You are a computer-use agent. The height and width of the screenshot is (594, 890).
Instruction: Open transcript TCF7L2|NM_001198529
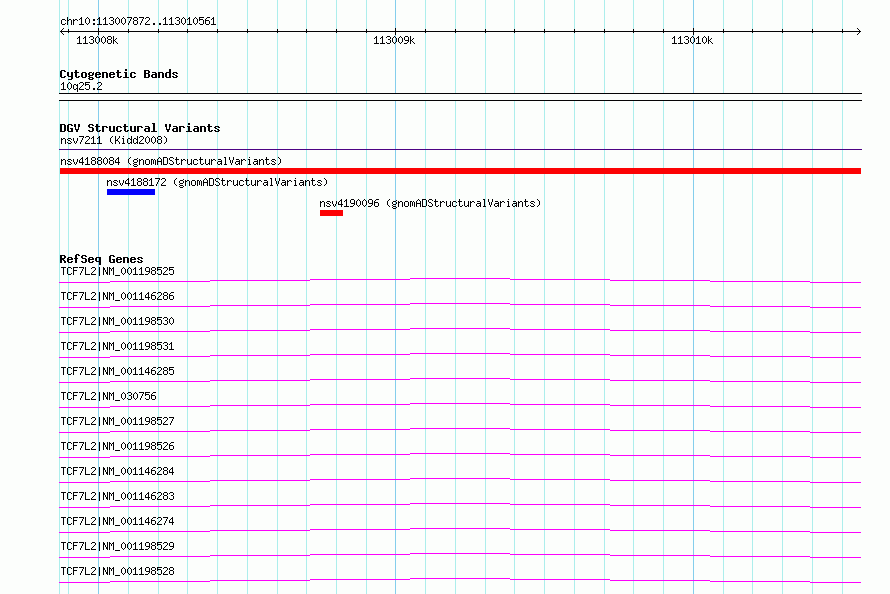[x=117, y=546]
